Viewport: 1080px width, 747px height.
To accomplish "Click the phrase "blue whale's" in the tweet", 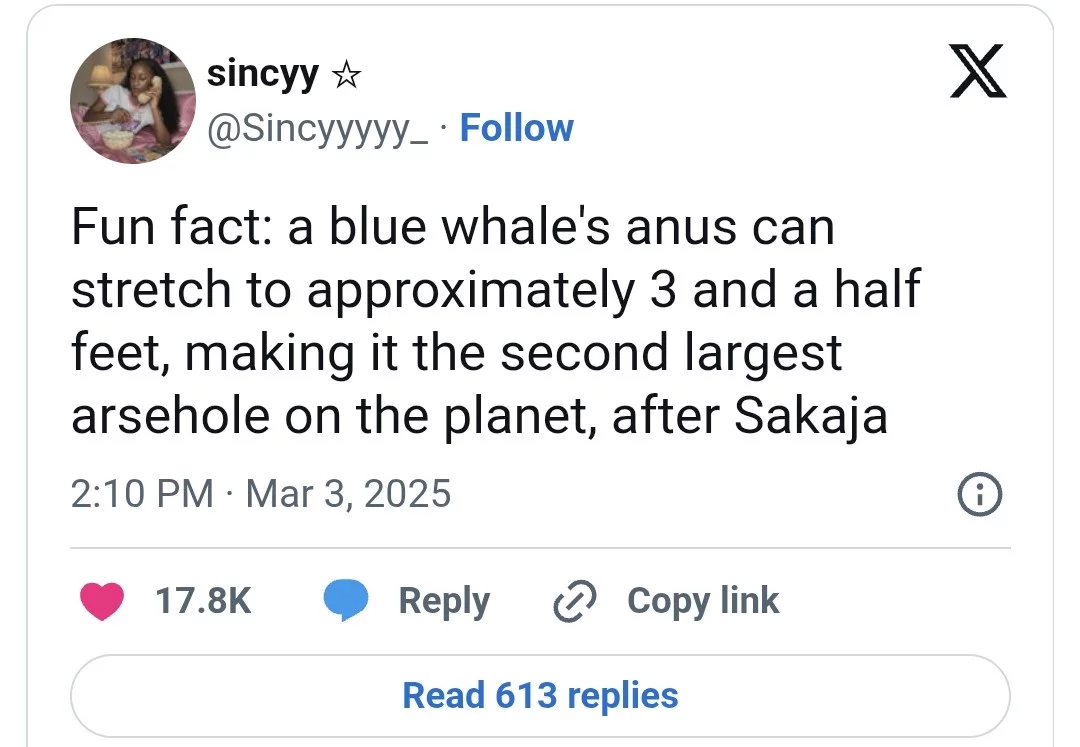I will pyautogui.click(x=453, y=228).
